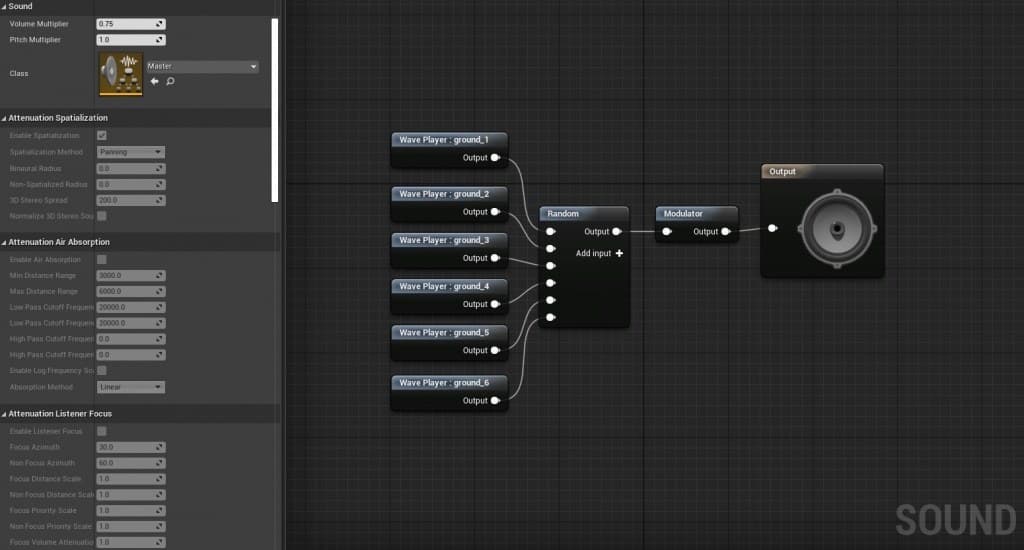Screen dimensions: 1024x550
Task: Click the Sound Class thumbnail image
Action: pos(121,74)
